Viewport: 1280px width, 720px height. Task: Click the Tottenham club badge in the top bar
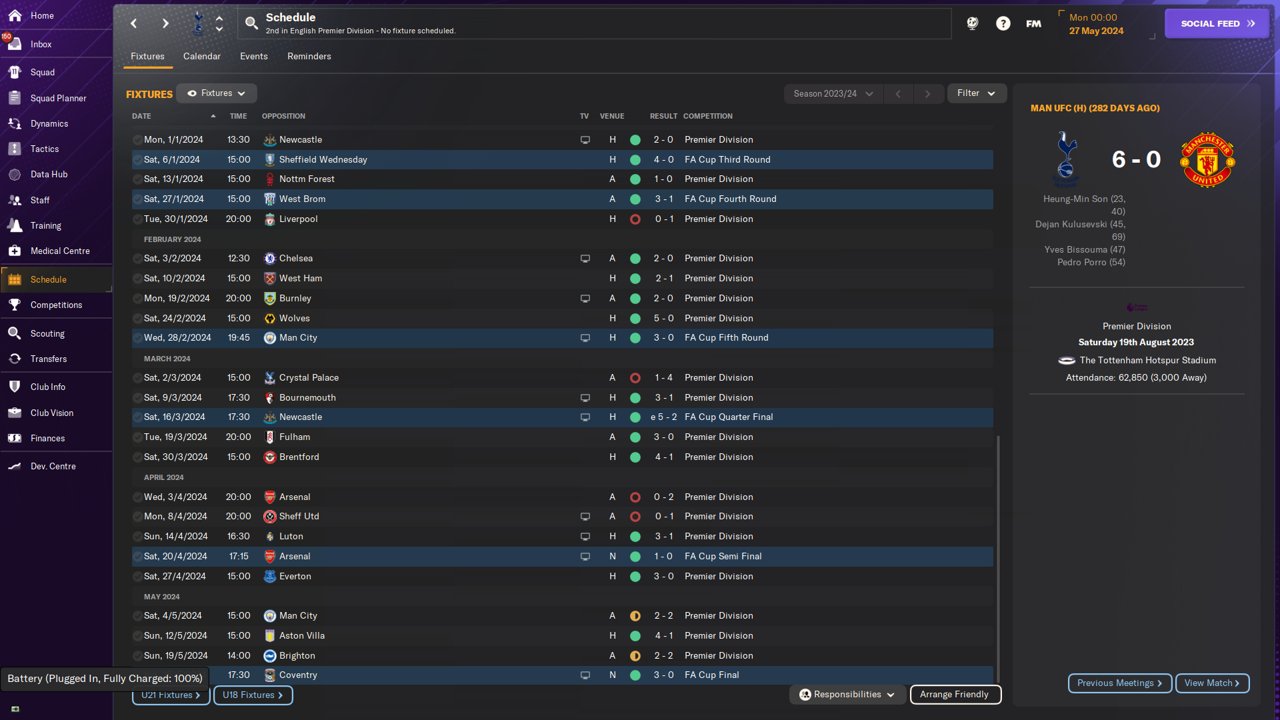coord(198,23)
